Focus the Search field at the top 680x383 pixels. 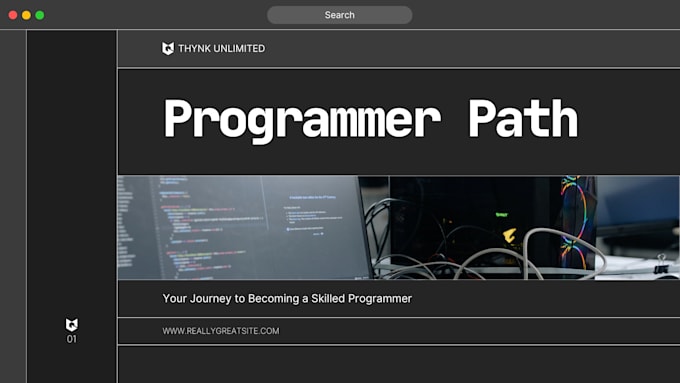tap(340, 15)
